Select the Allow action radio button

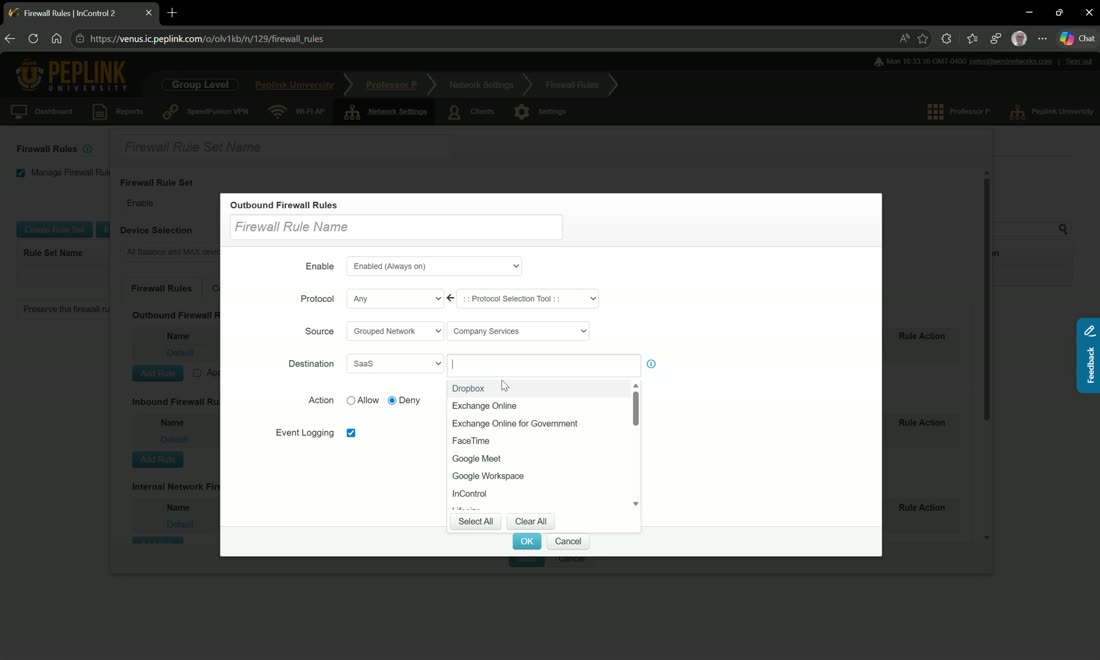pyautogui.click(x=351, y=400)
